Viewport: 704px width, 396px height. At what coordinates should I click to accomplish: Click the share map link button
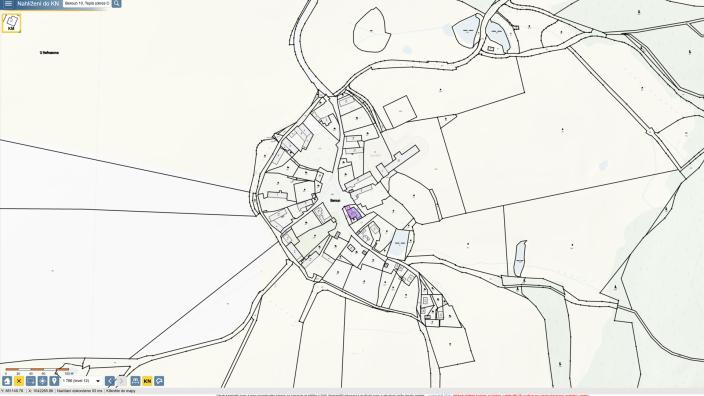pos(159,381)
